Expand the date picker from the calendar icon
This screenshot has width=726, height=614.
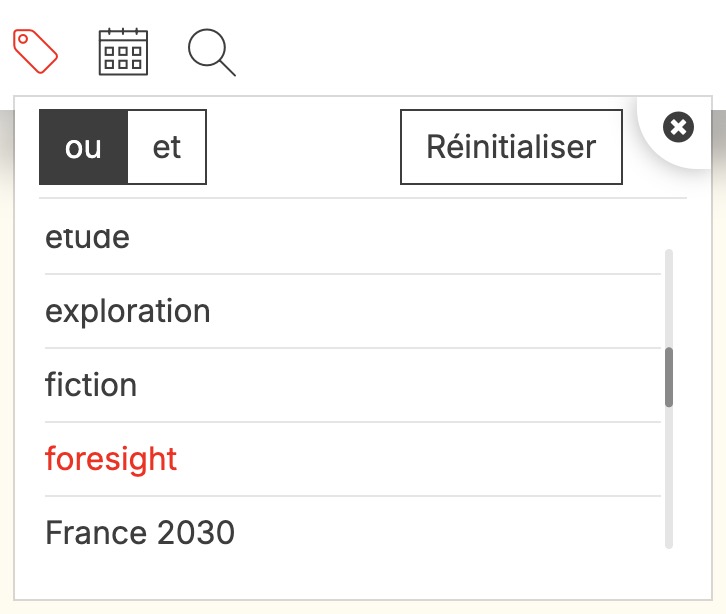(123, 51)
